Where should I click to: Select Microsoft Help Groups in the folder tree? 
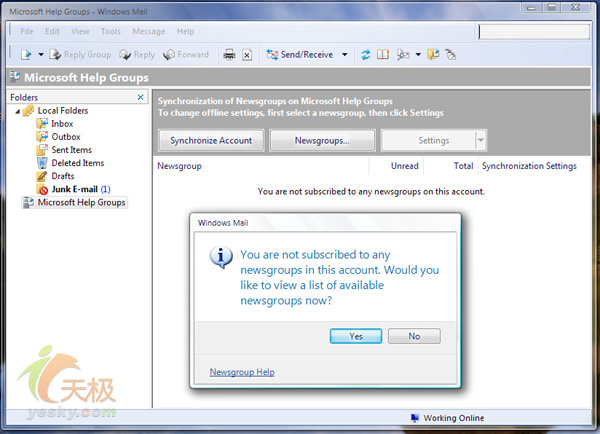pyautogui.click(x=81, y=202)
